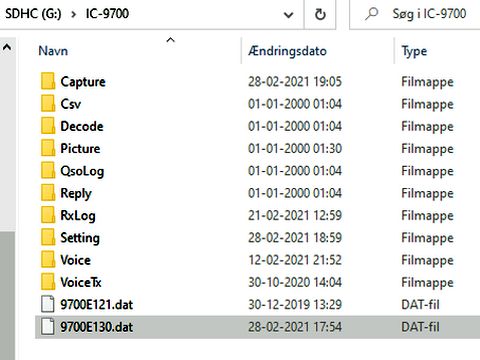
Task: Refresh the IC-9700 folder view
Action: pyautogui.click(x=320, y=14)
